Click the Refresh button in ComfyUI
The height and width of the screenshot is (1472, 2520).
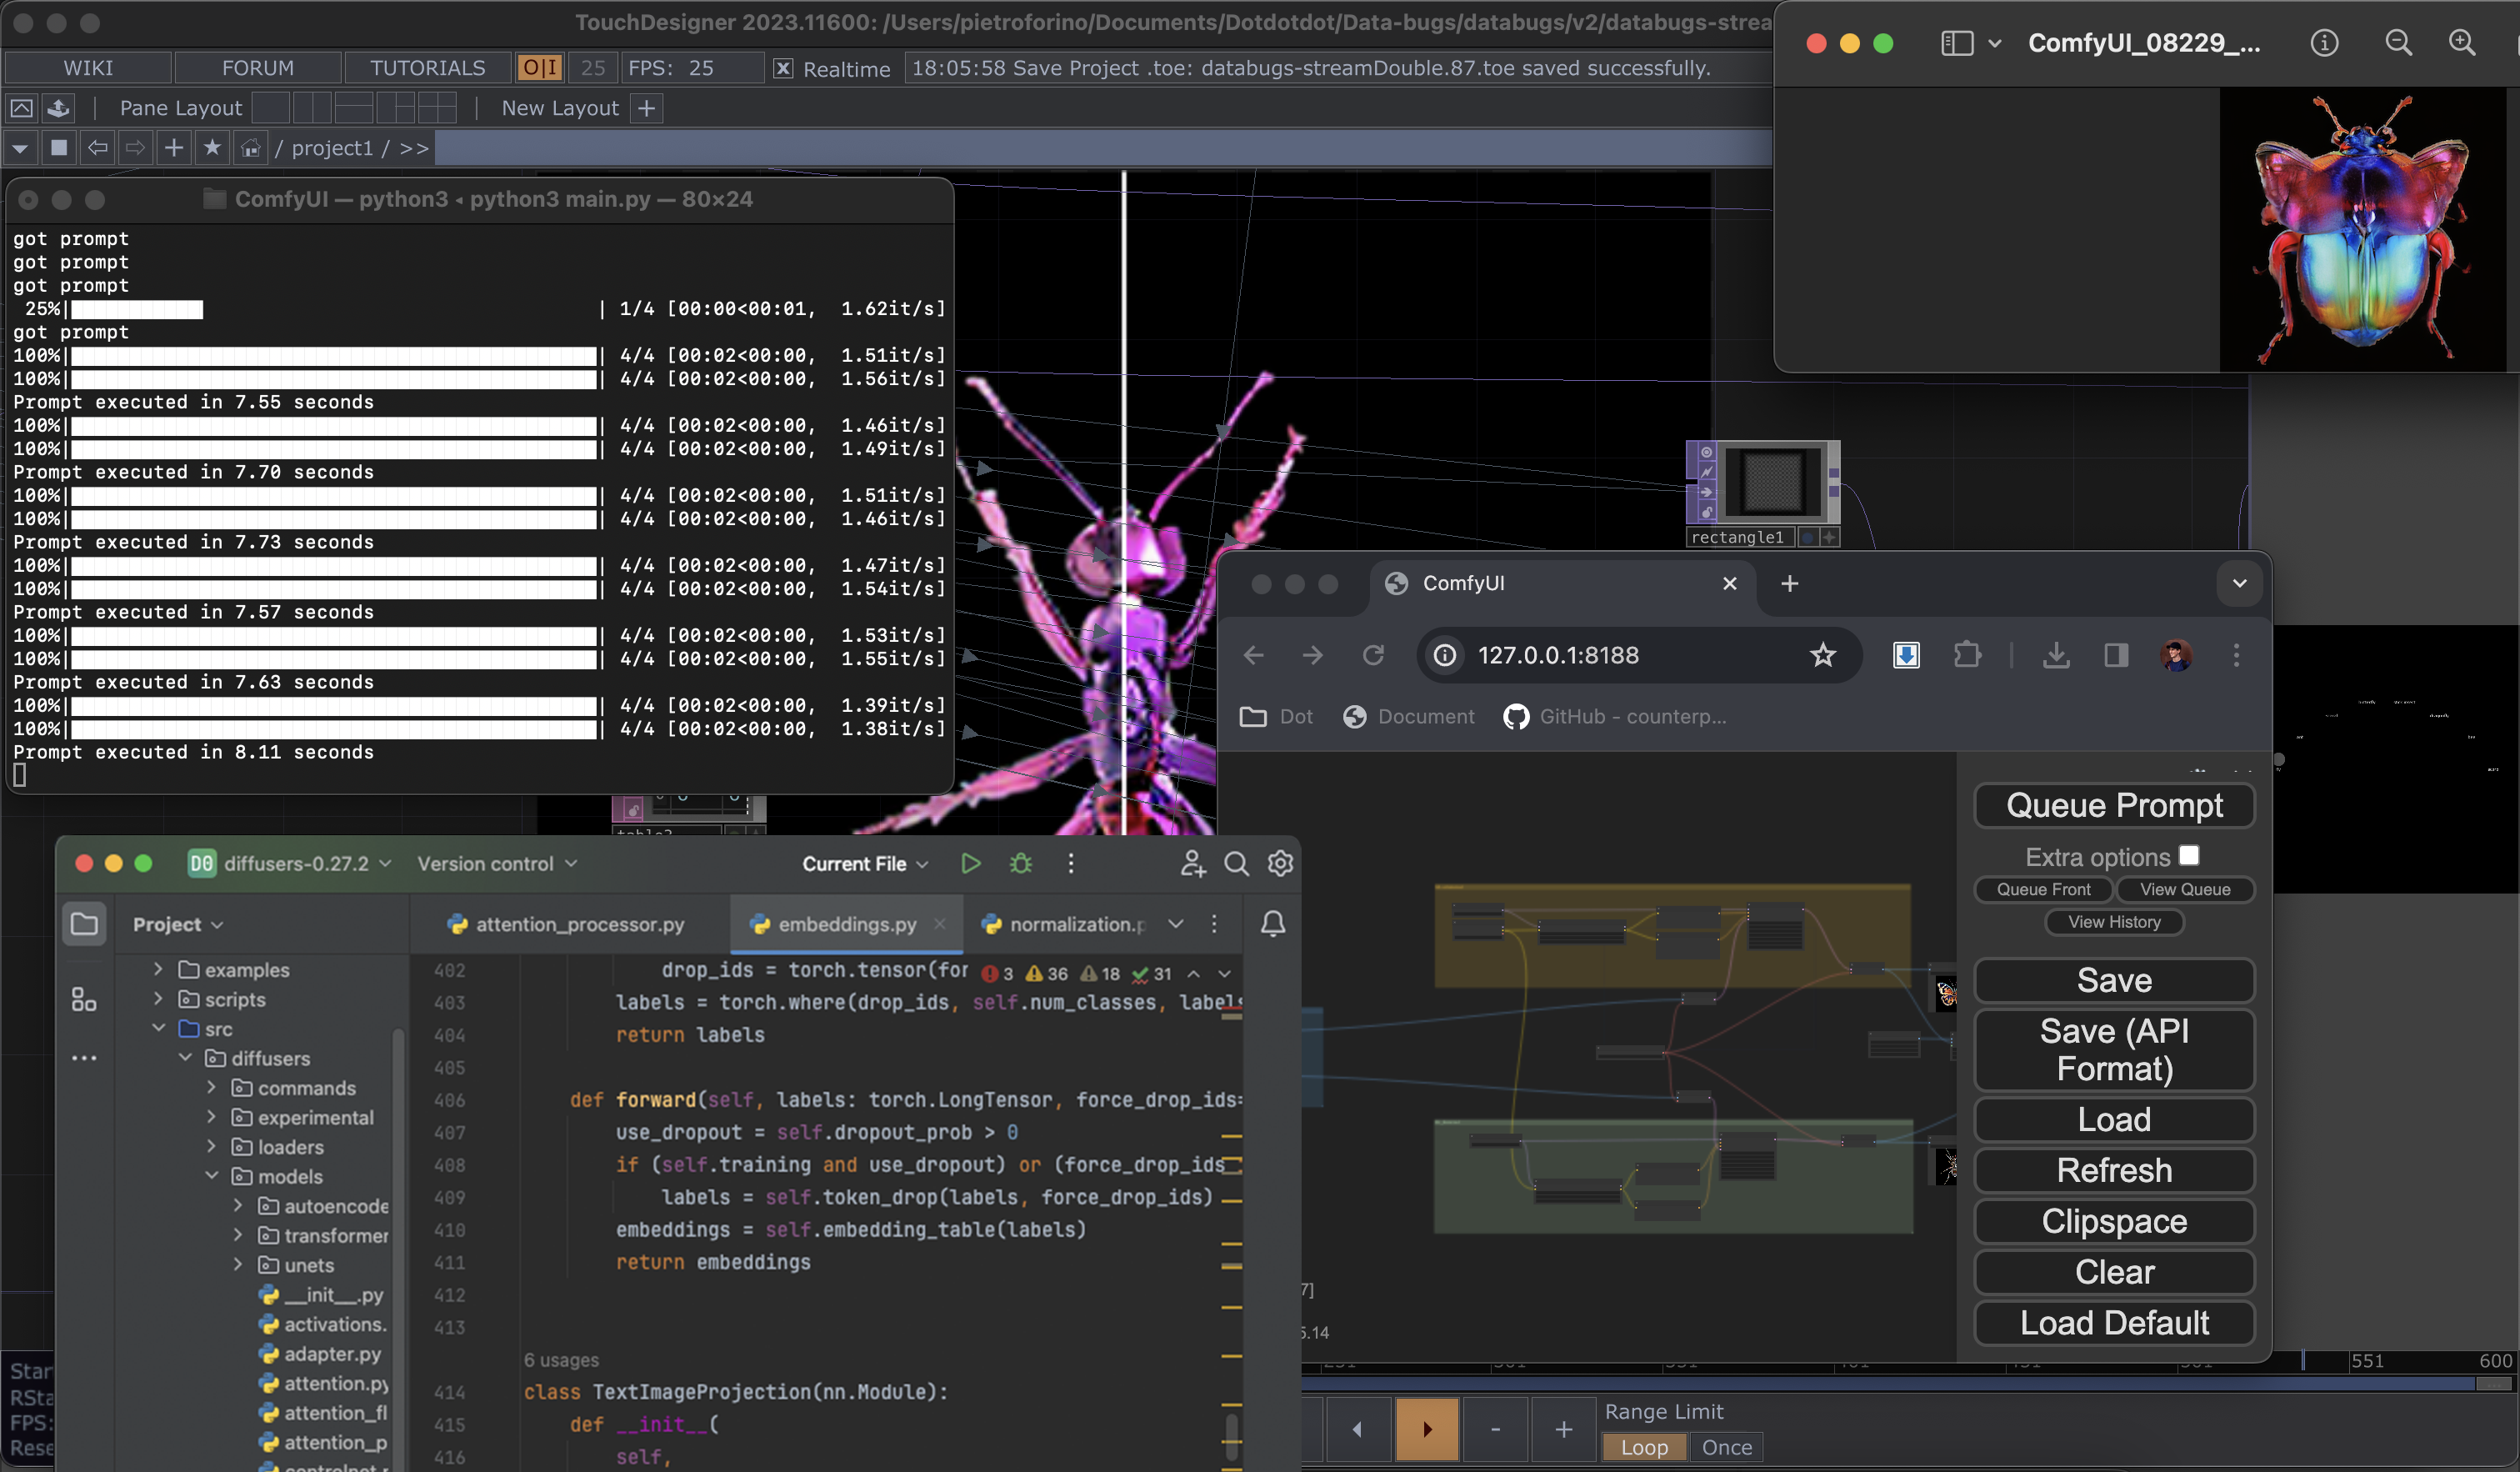pyautogui.click(x=2114, y=1170)
